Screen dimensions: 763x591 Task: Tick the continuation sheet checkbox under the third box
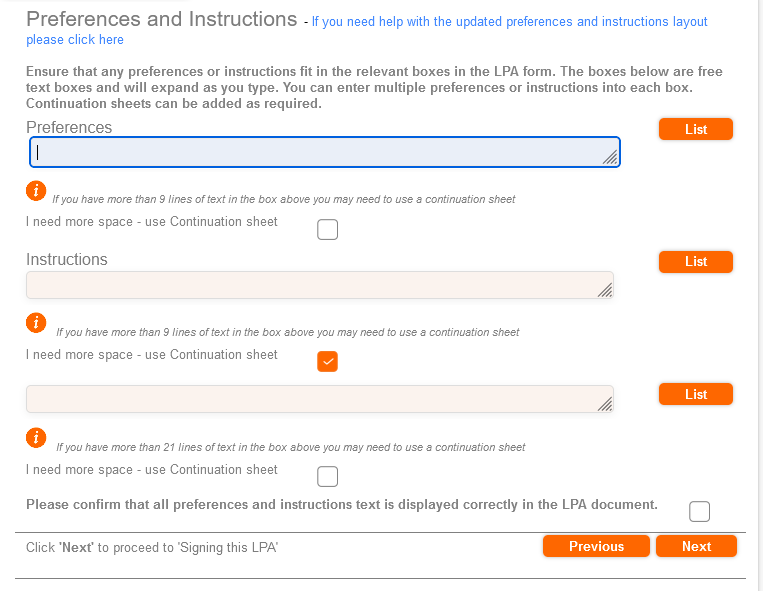[x=327, y=476]
